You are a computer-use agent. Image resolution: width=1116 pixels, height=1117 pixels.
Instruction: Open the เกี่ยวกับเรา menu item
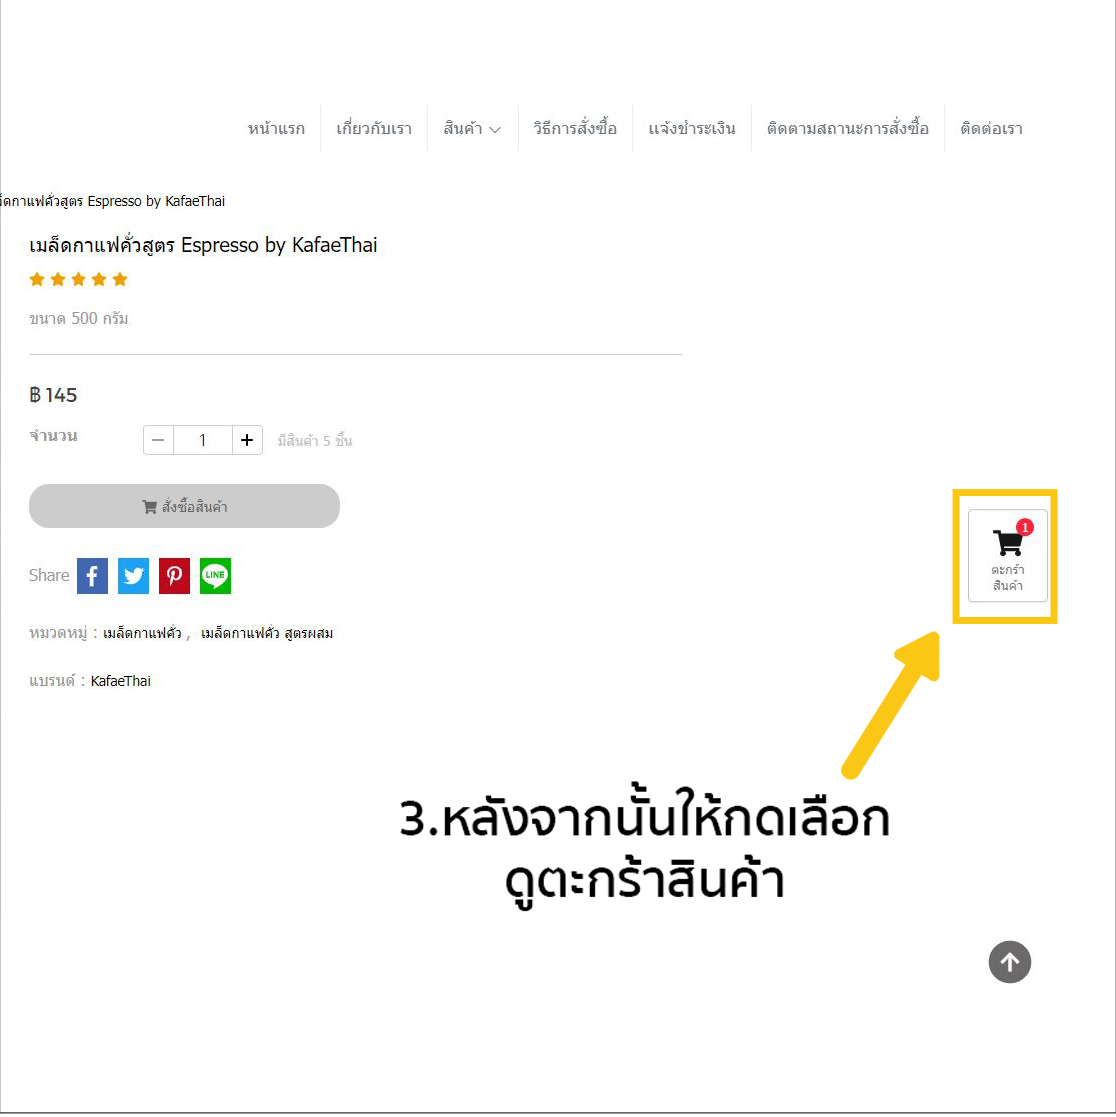click(x=374, y=129)
